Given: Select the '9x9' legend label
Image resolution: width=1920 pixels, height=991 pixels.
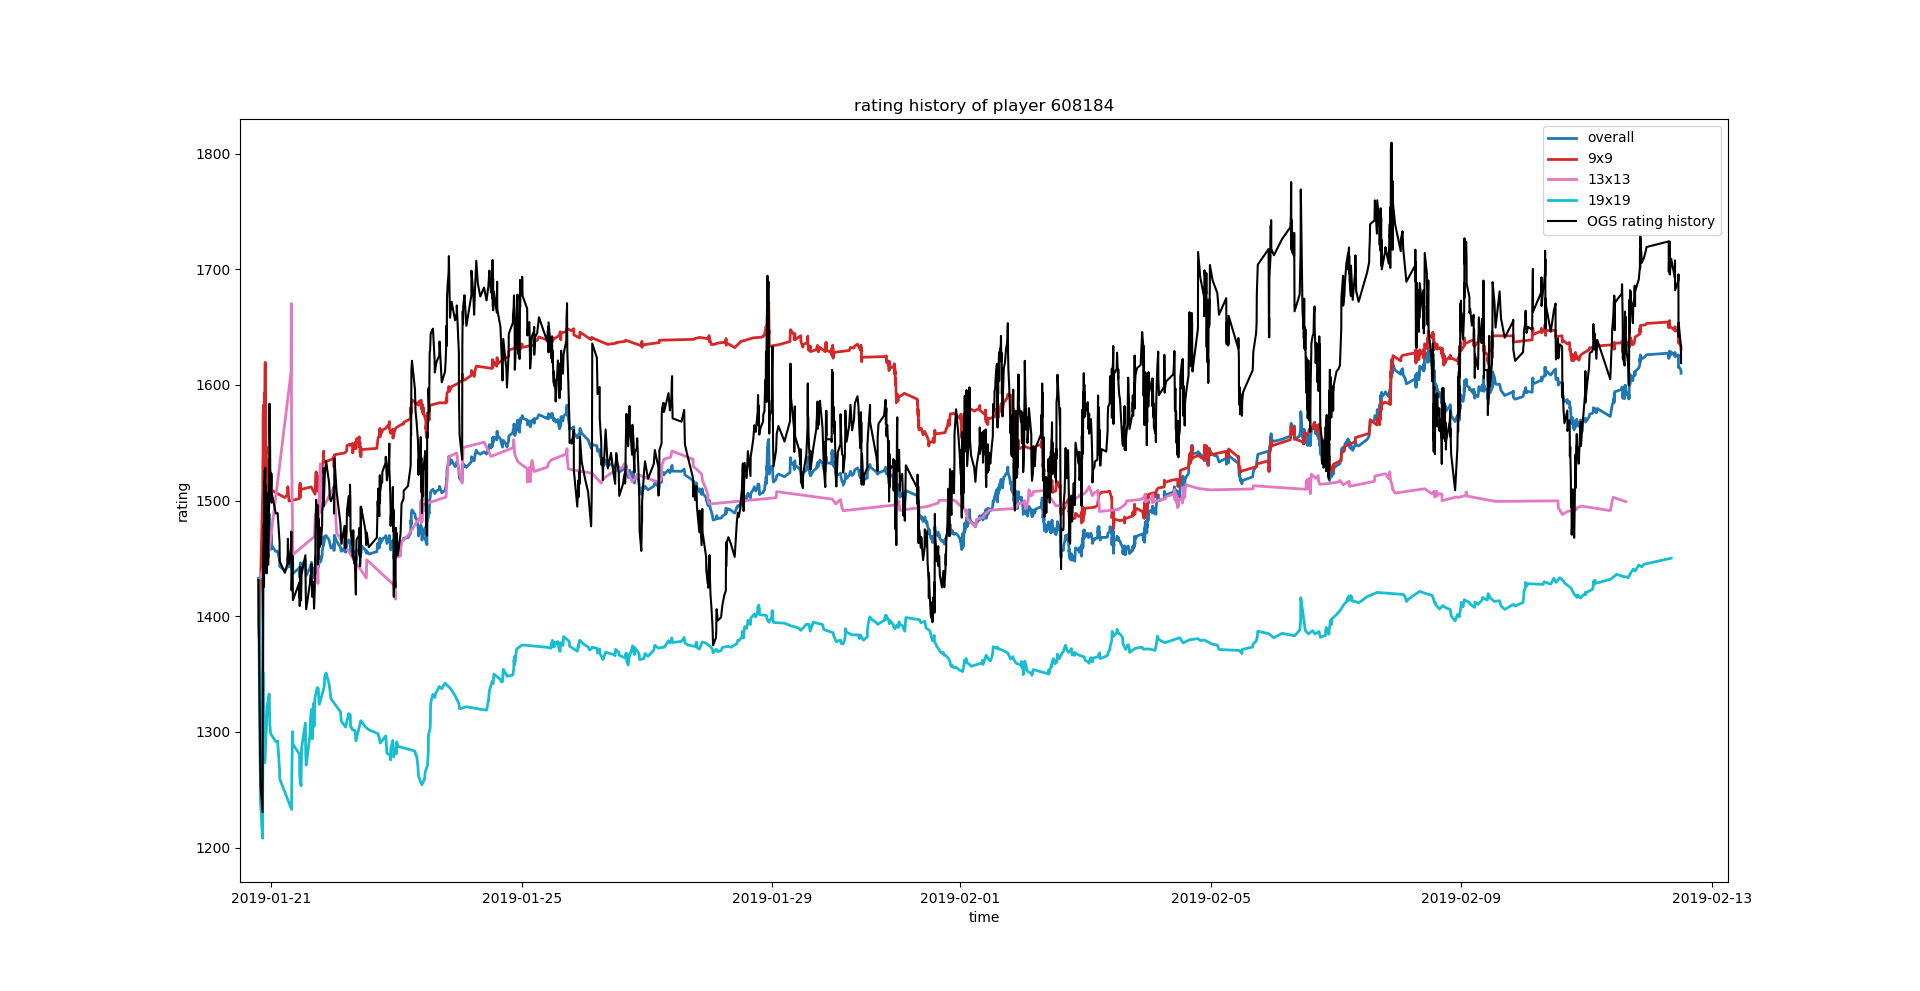Looking at the screenshot, I should [x=1600, y=159].
